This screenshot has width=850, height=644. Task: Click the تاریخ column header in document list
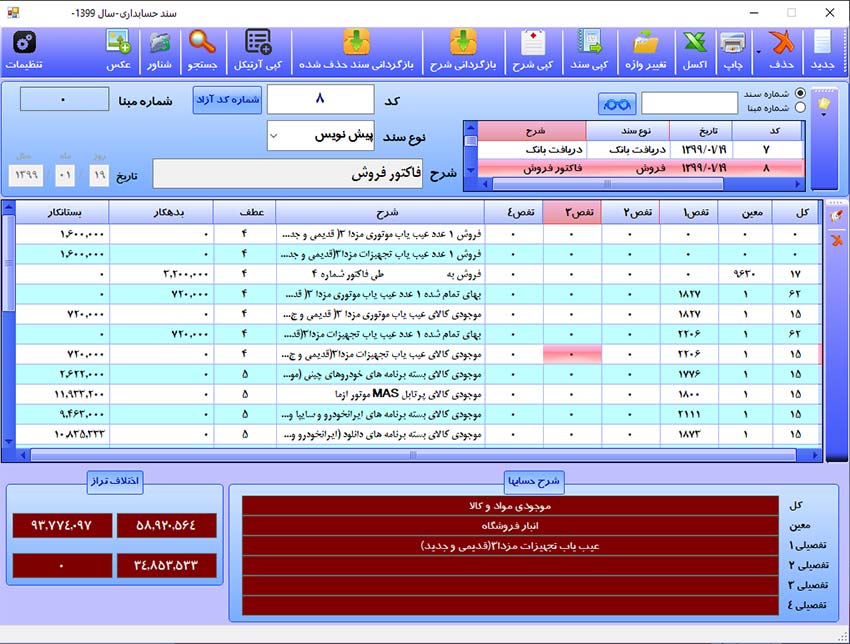(700, 131)
